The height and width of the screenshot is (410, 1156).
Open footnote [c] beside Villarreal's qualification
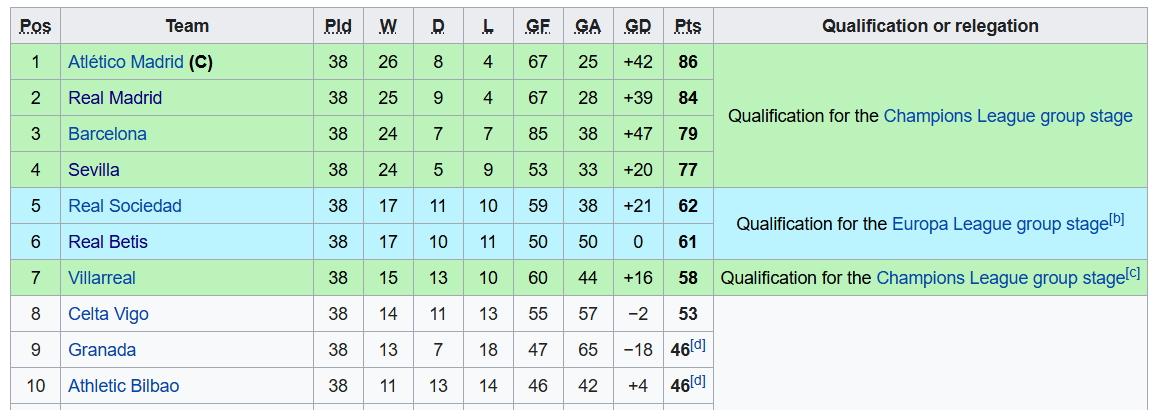(x=1132, y=273)
